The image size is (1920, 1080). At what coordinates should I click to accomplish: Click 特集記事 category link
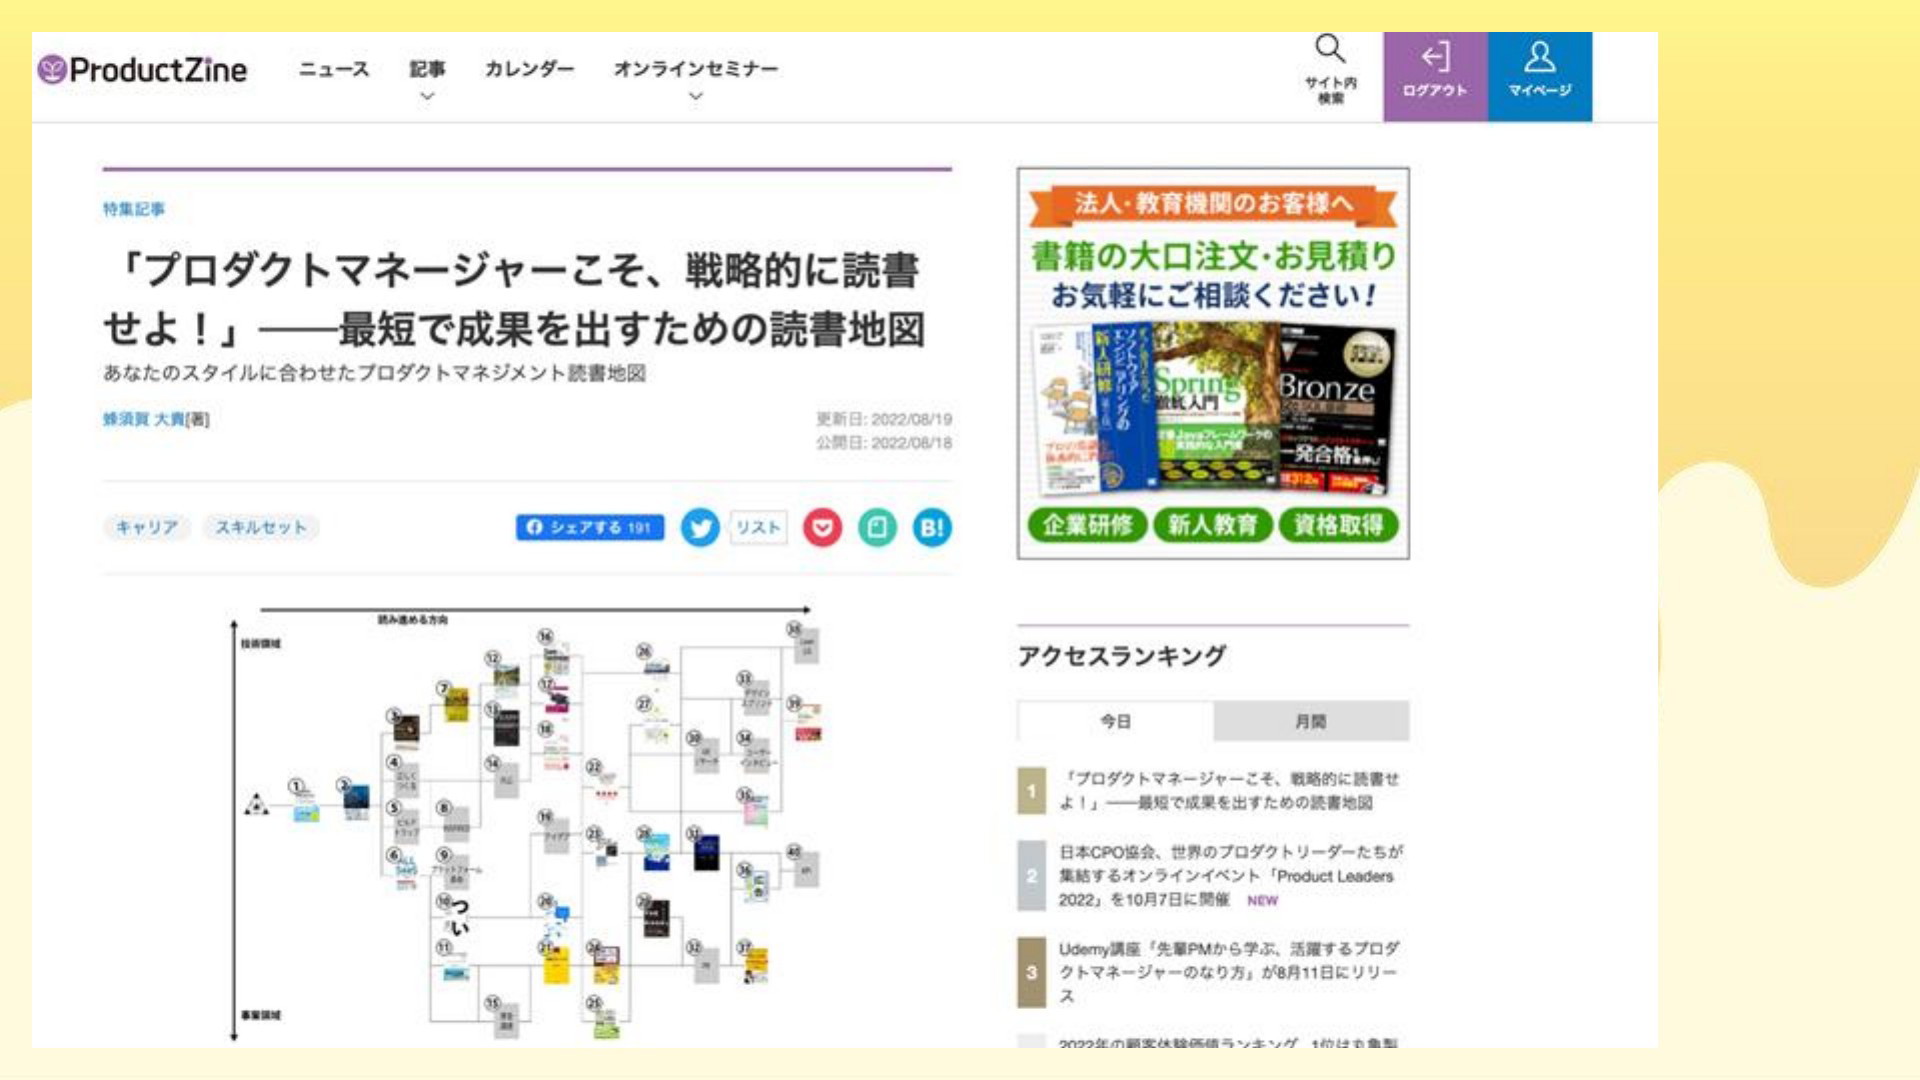[x=134, y=209]
